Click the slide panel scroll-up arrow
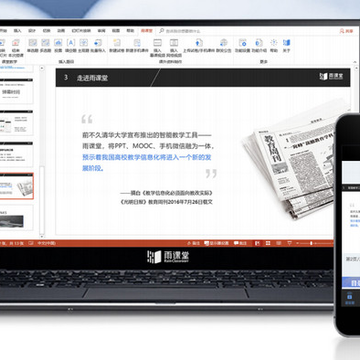Viewport: 360px width, 360px height. coord(42,68)
